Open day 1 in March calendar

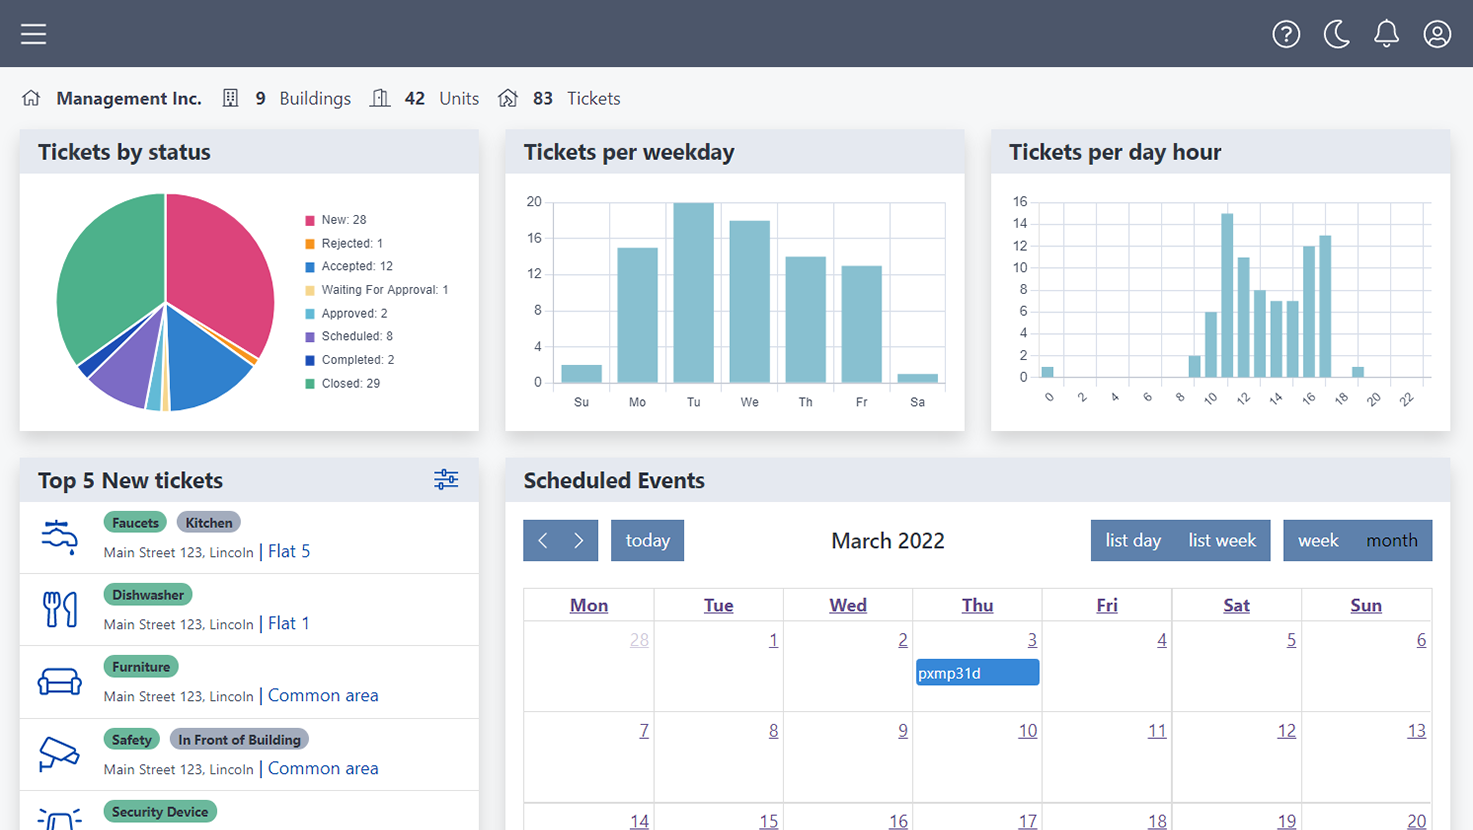tap(773, 640)
